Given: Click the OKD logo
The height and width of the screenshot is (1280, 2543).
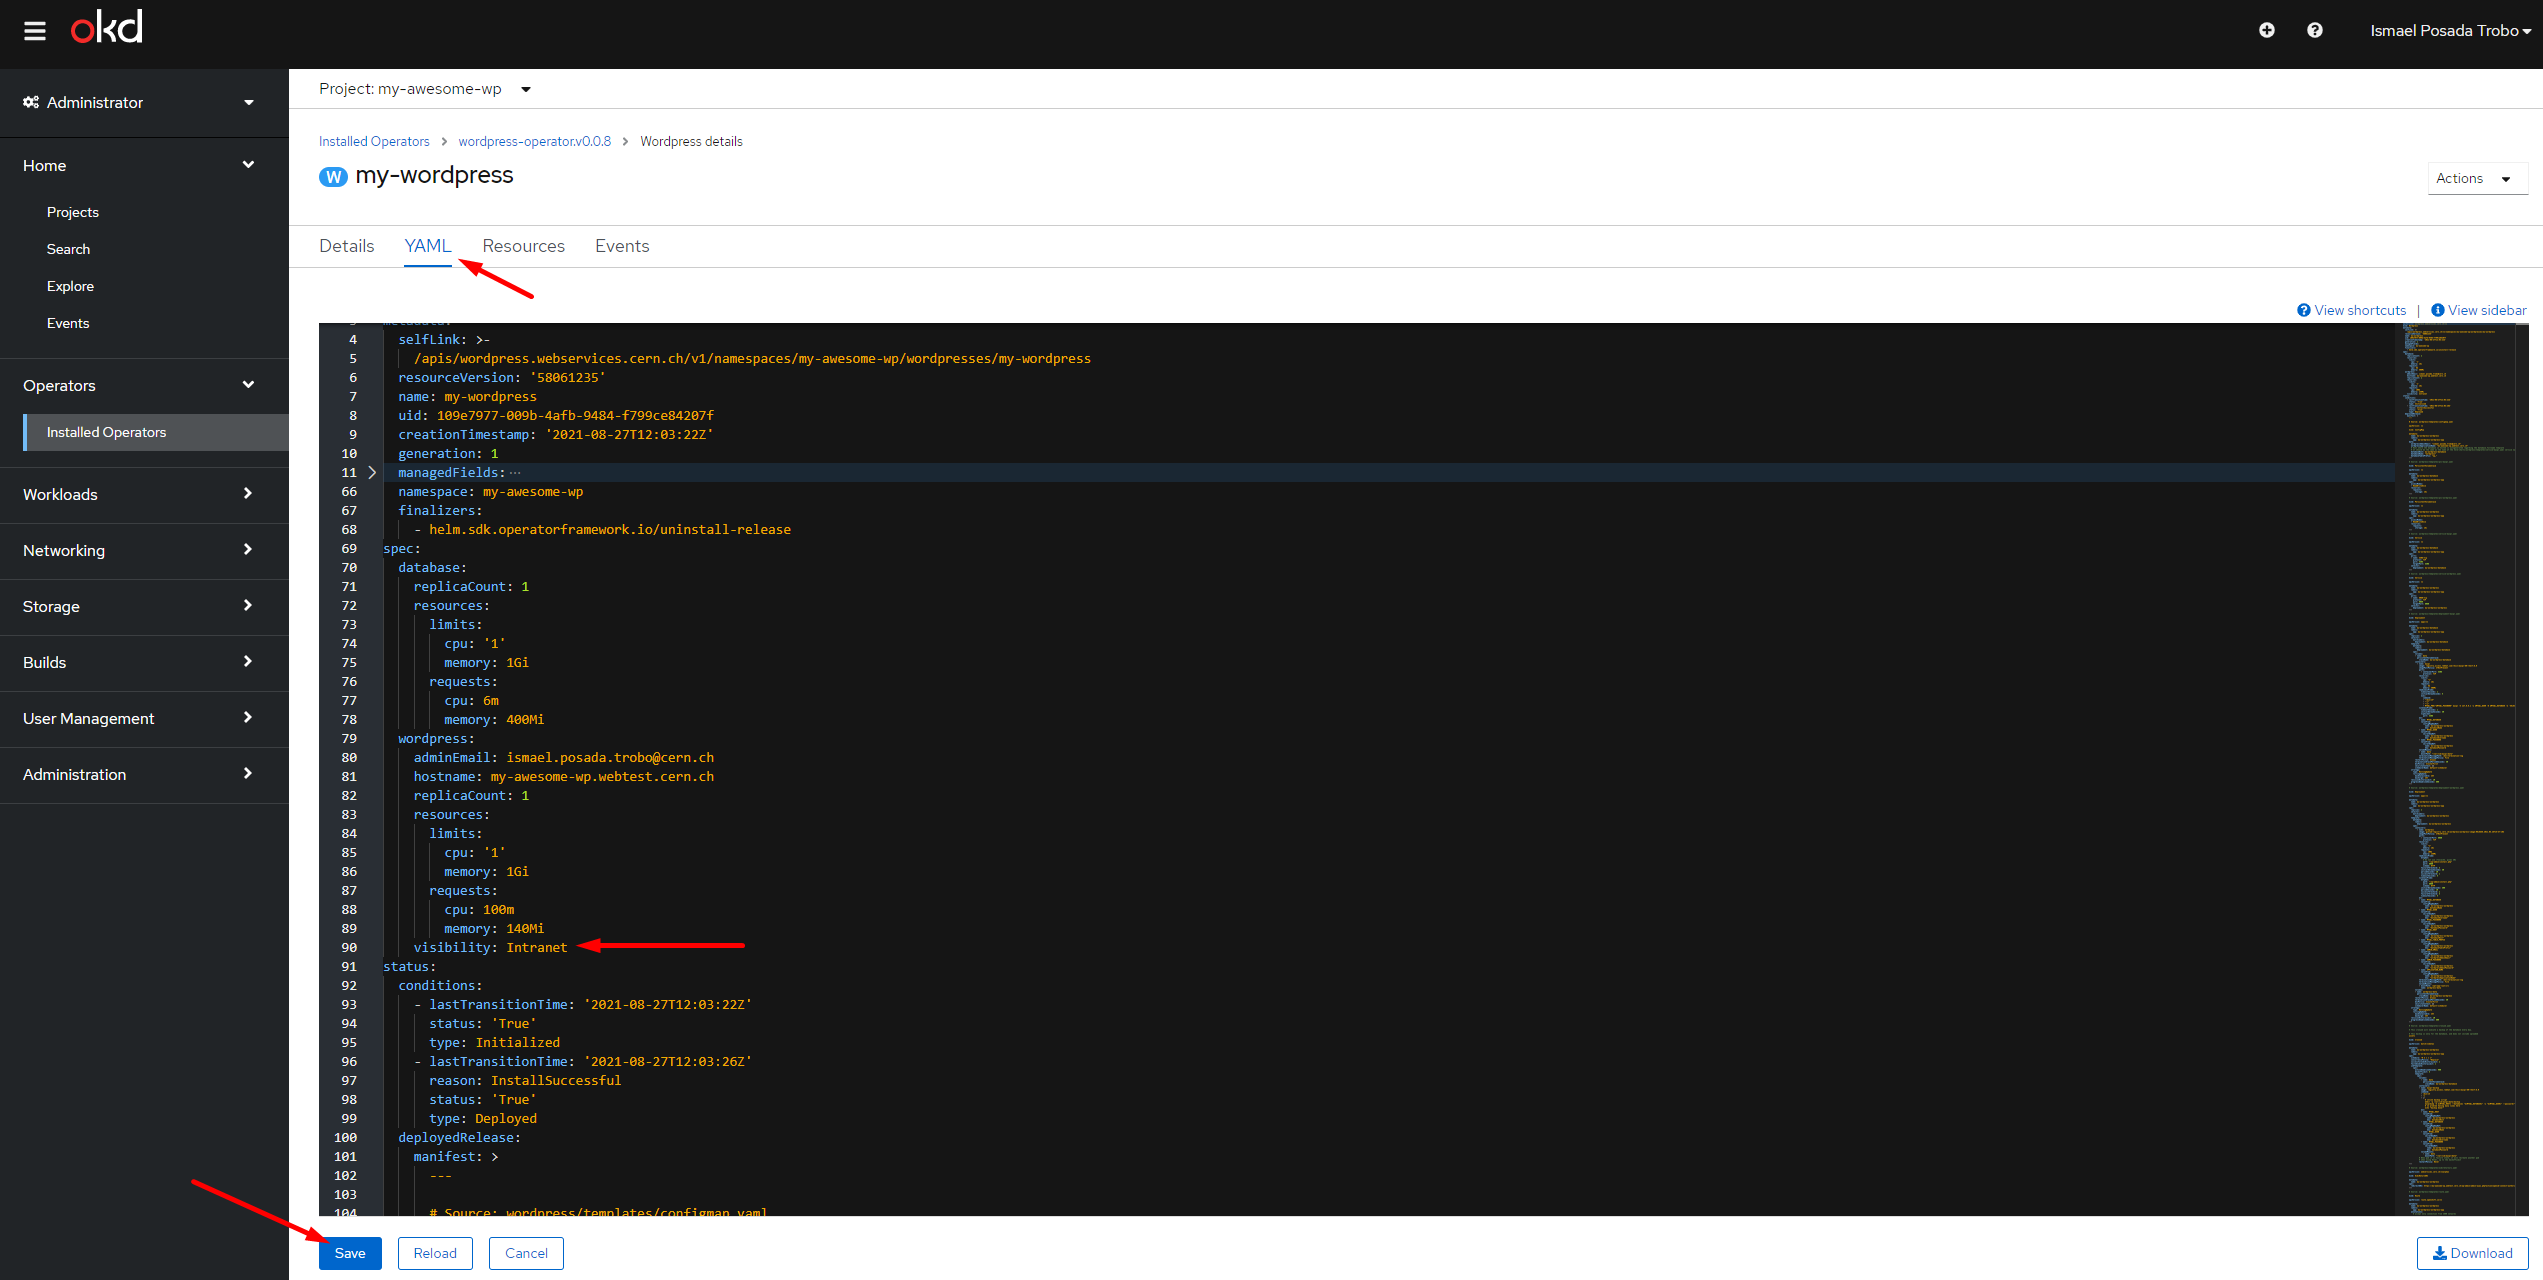Looking at the screenshot, I should [107, 28].
